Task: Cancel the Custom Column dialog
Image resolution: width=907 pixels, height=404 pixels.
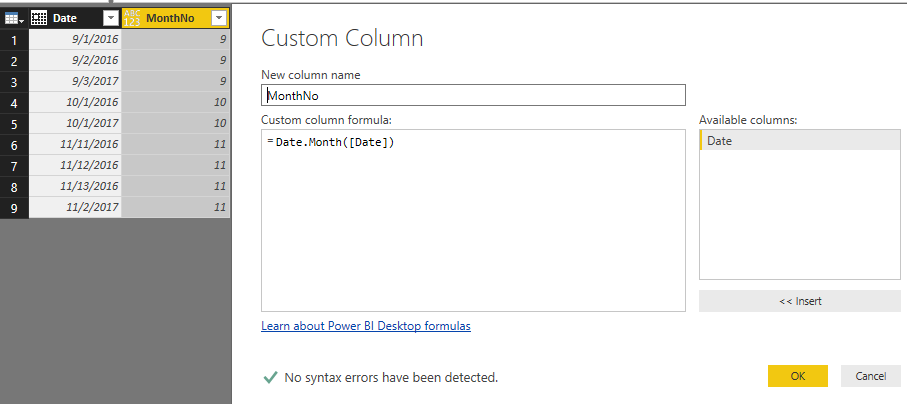Action: (871, 376)
